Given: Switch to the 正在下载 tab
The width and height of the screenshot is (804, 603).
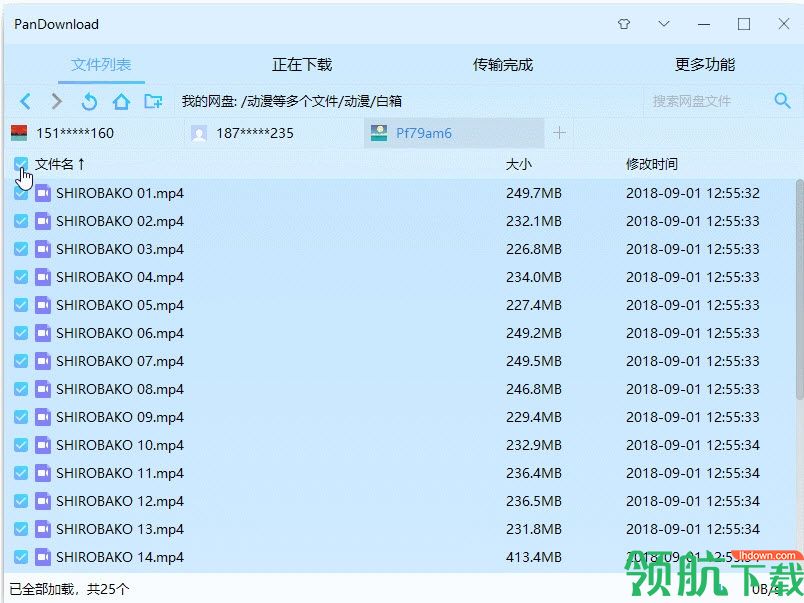Looking at the screenshot, I should coord(302,65).
